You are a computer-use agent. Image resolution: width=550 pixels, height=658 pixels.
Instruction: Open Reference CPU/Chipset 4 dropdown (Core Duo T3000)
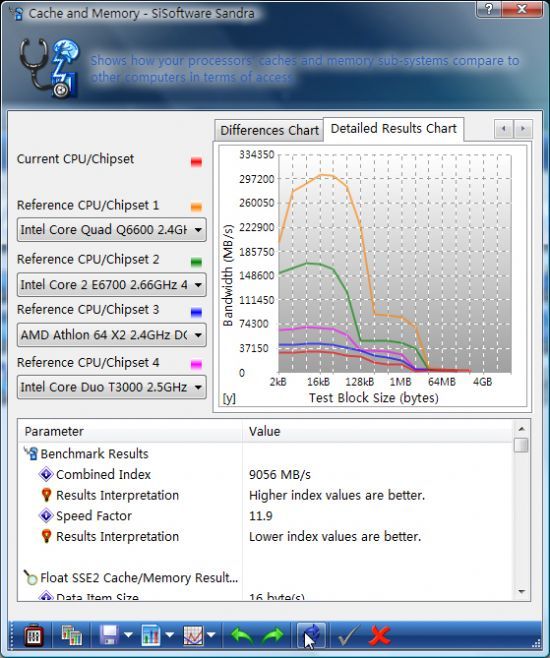pos(112,387)
